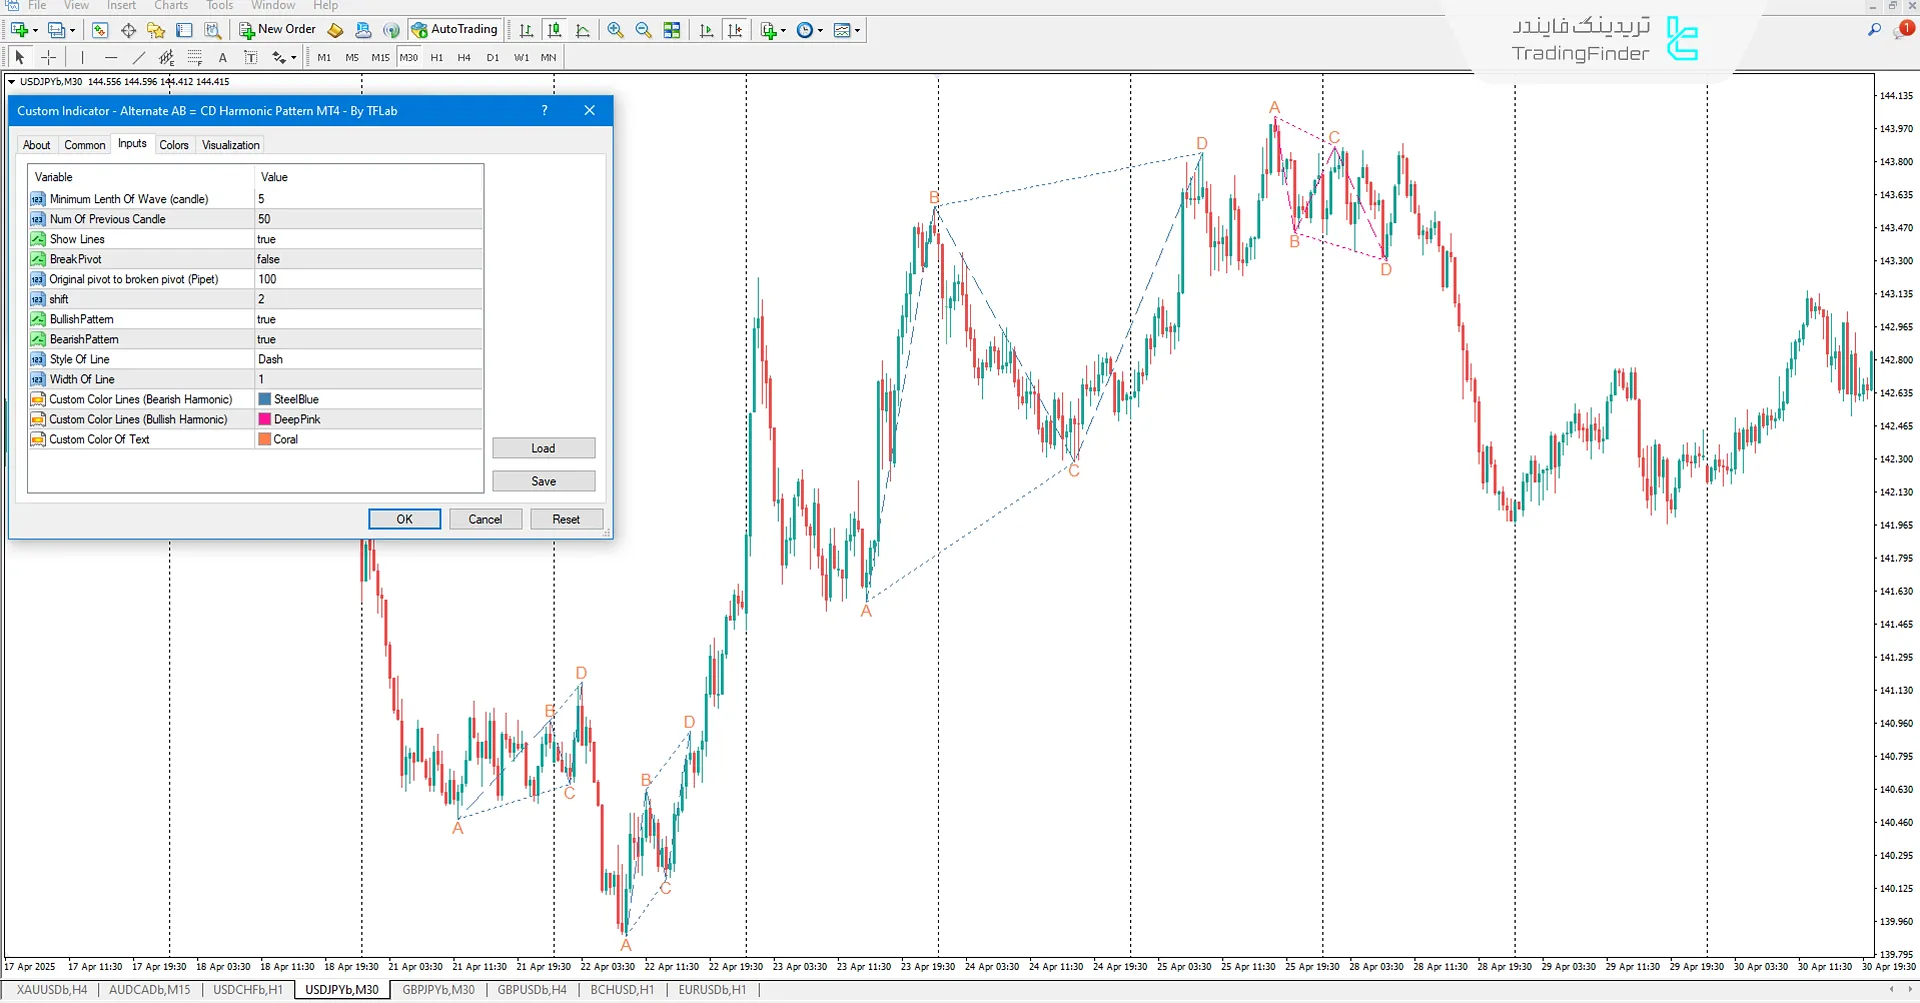Click the DeepPink color swatch
The width and height of the screenshot is (1920, 1003).
265,420
